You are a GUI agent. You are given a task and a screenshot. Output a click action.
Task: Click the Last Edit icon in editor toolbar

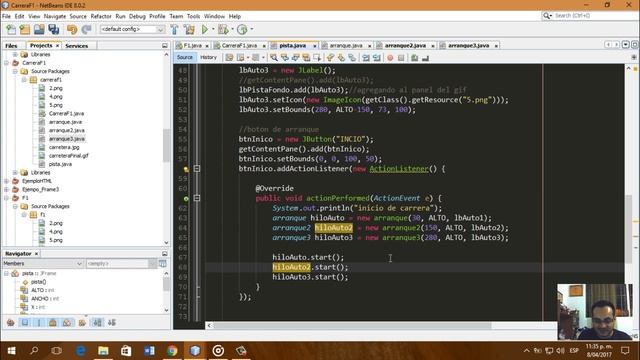pos(229,58)
